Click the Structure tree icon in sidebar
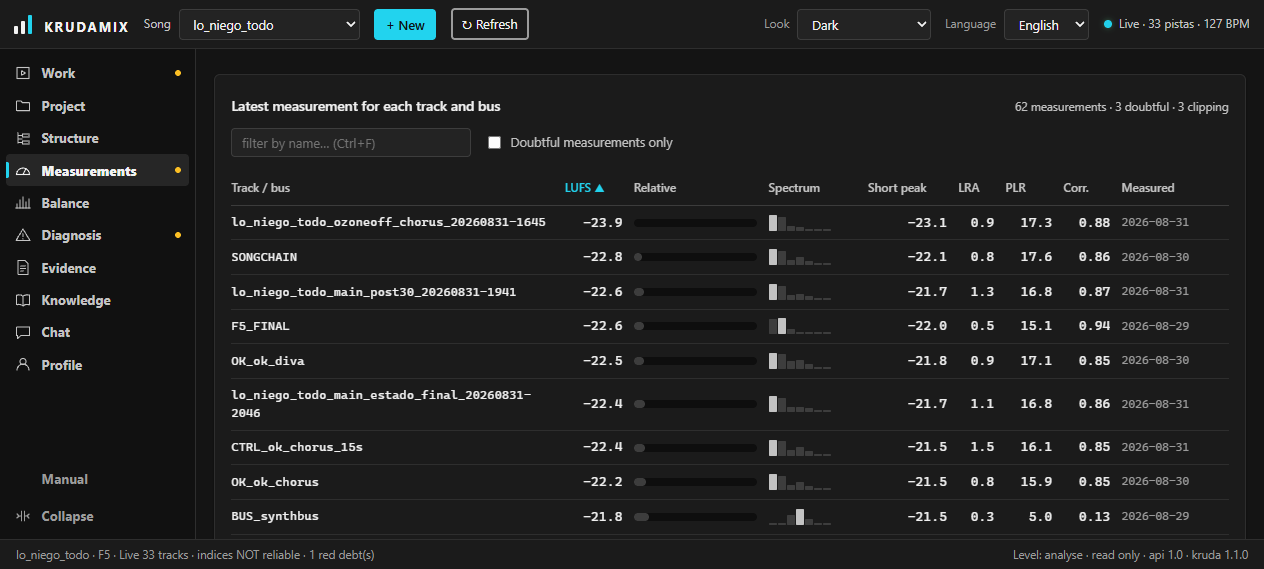Screen dimensions: 1264x569 23,138
